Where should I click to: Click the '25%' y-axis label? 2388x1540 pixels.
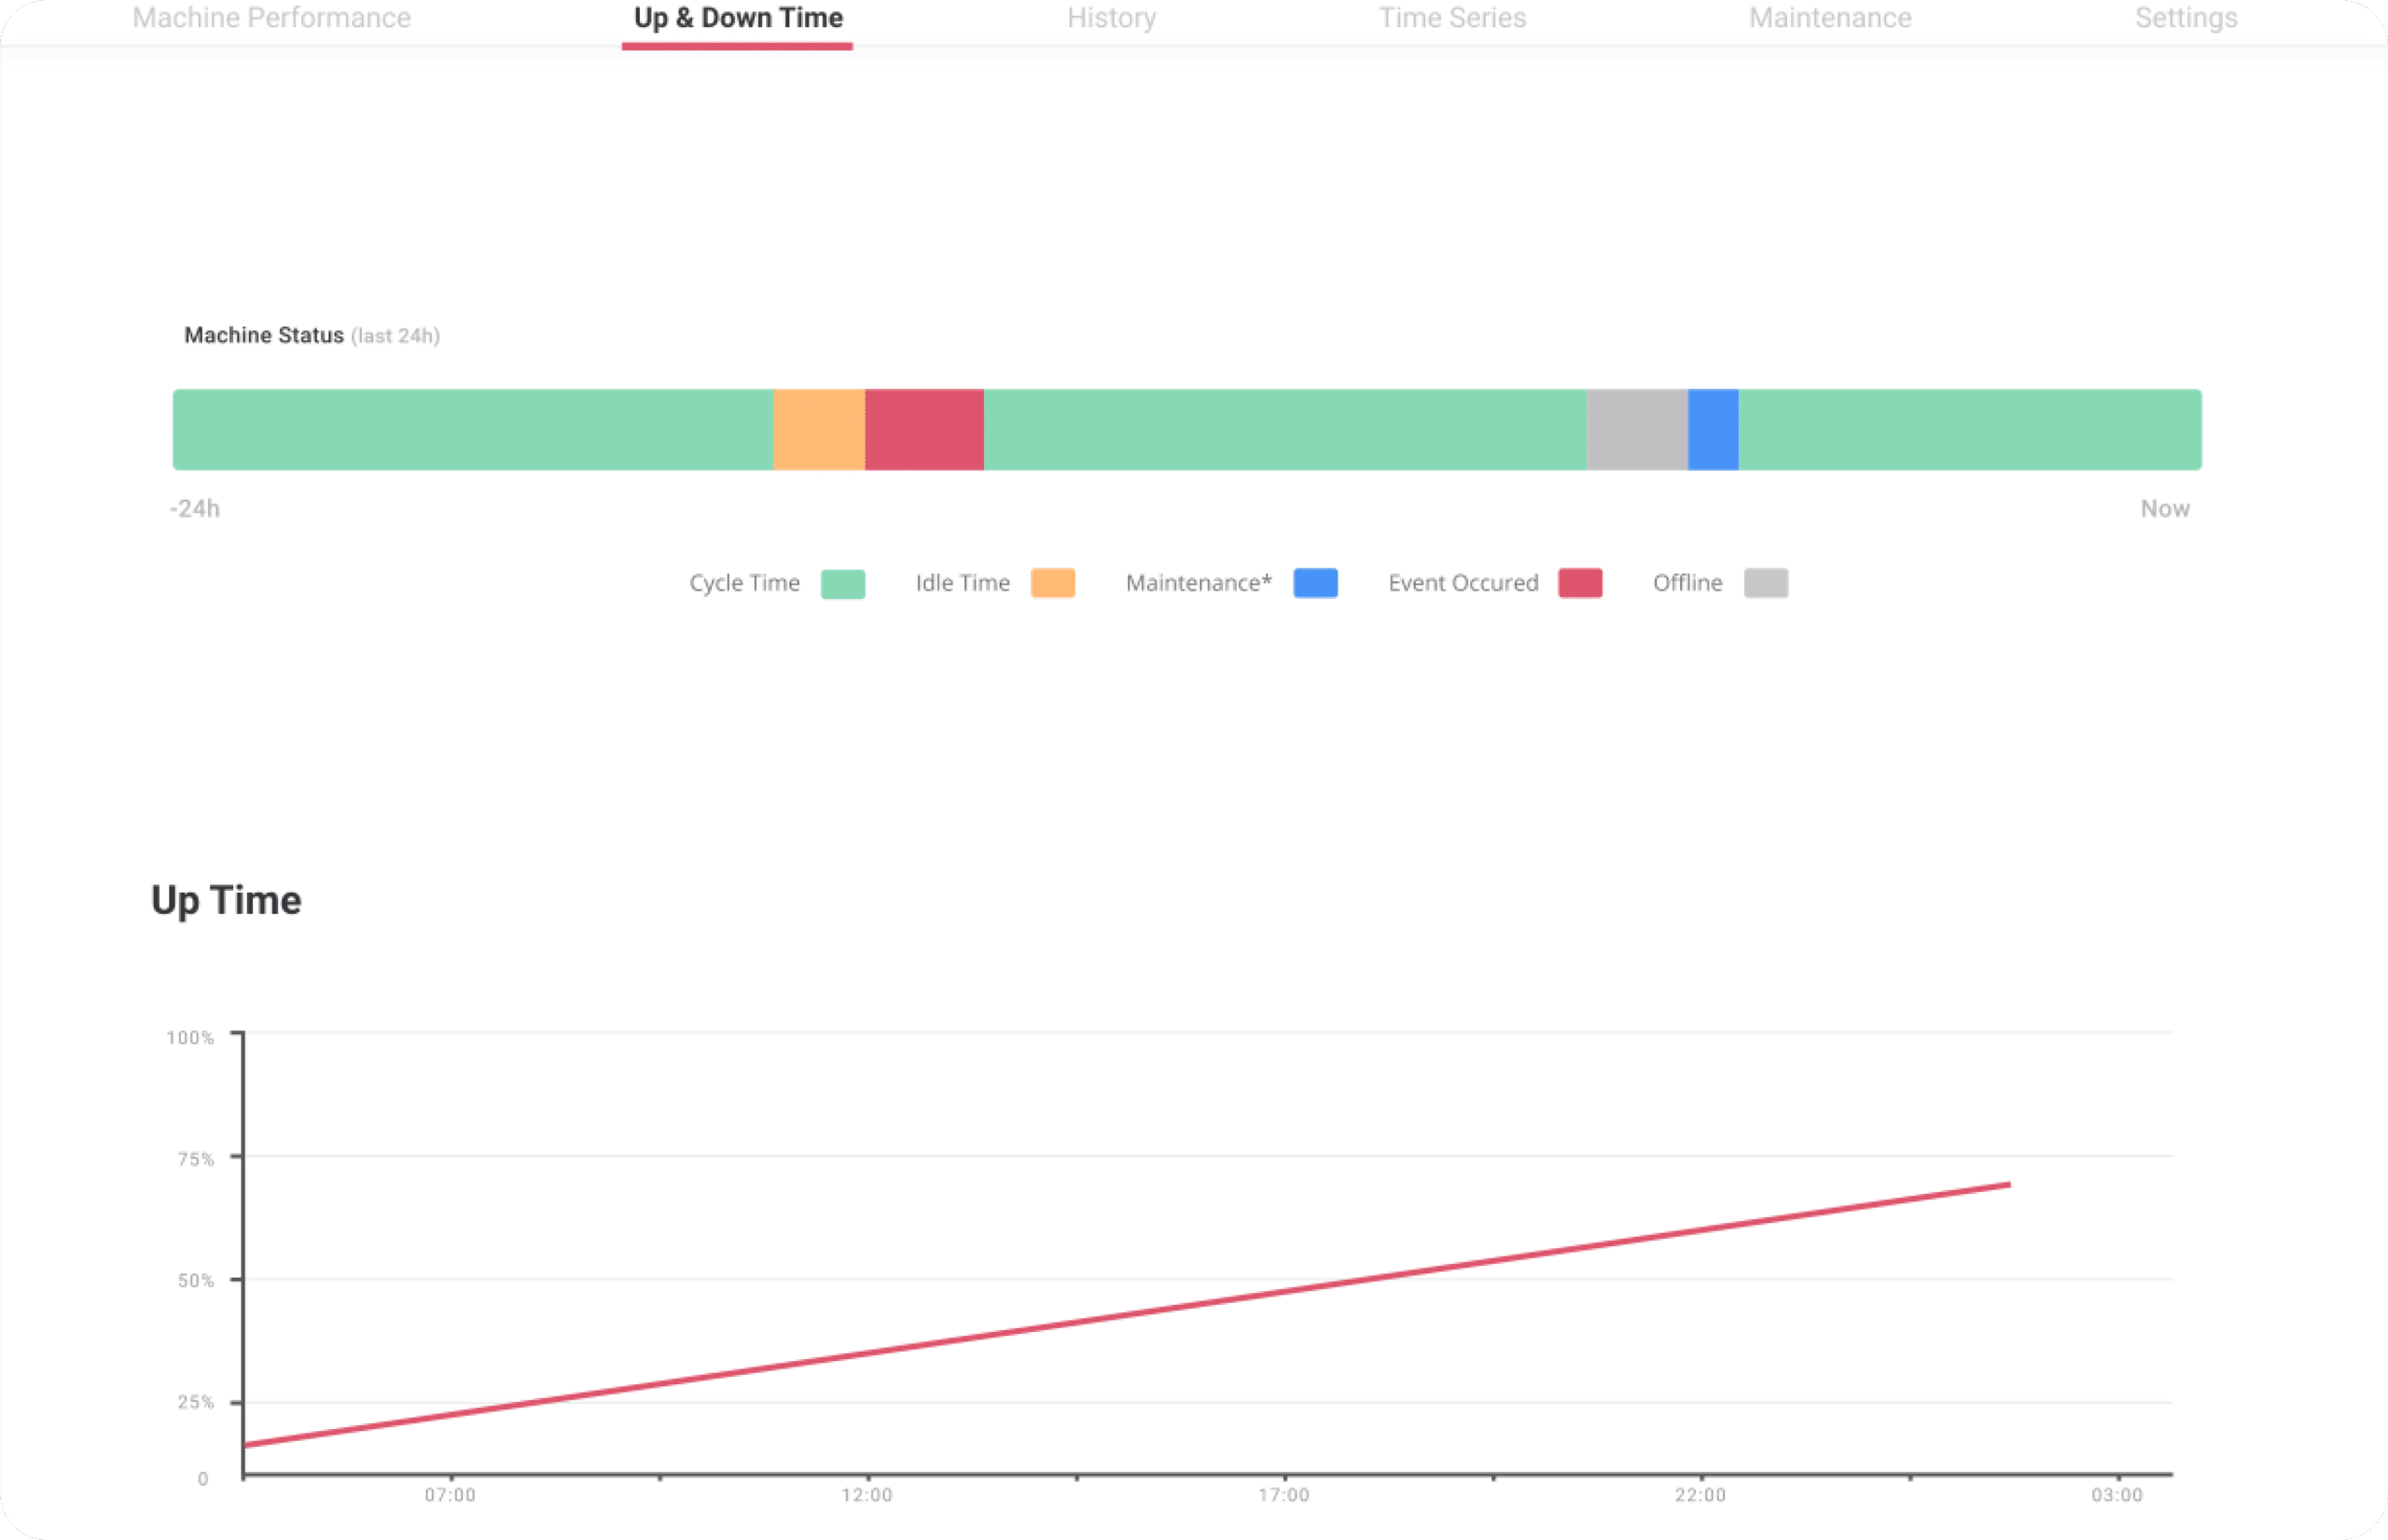tap(195, 1403)
